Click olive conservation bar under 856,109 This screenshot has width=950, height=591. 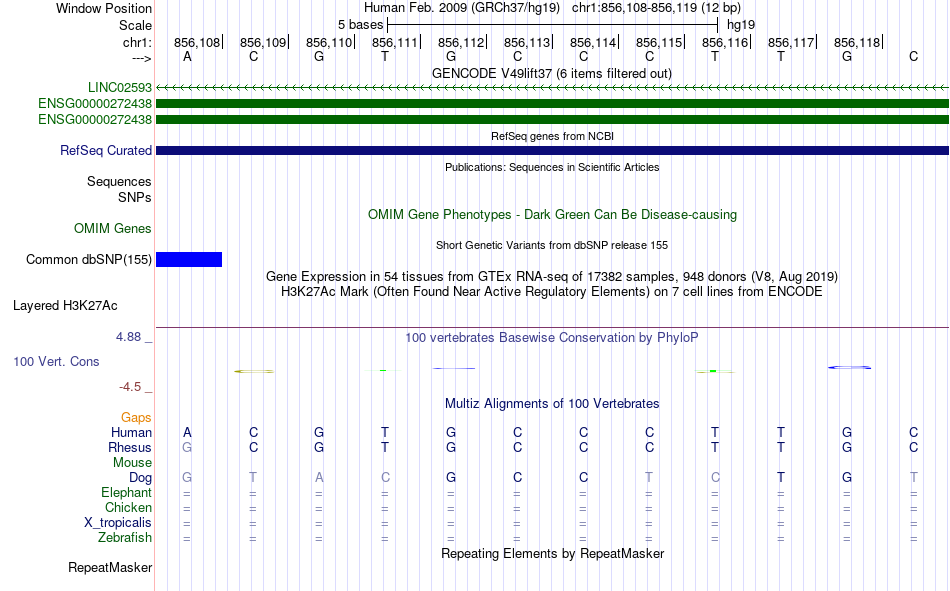254,371
